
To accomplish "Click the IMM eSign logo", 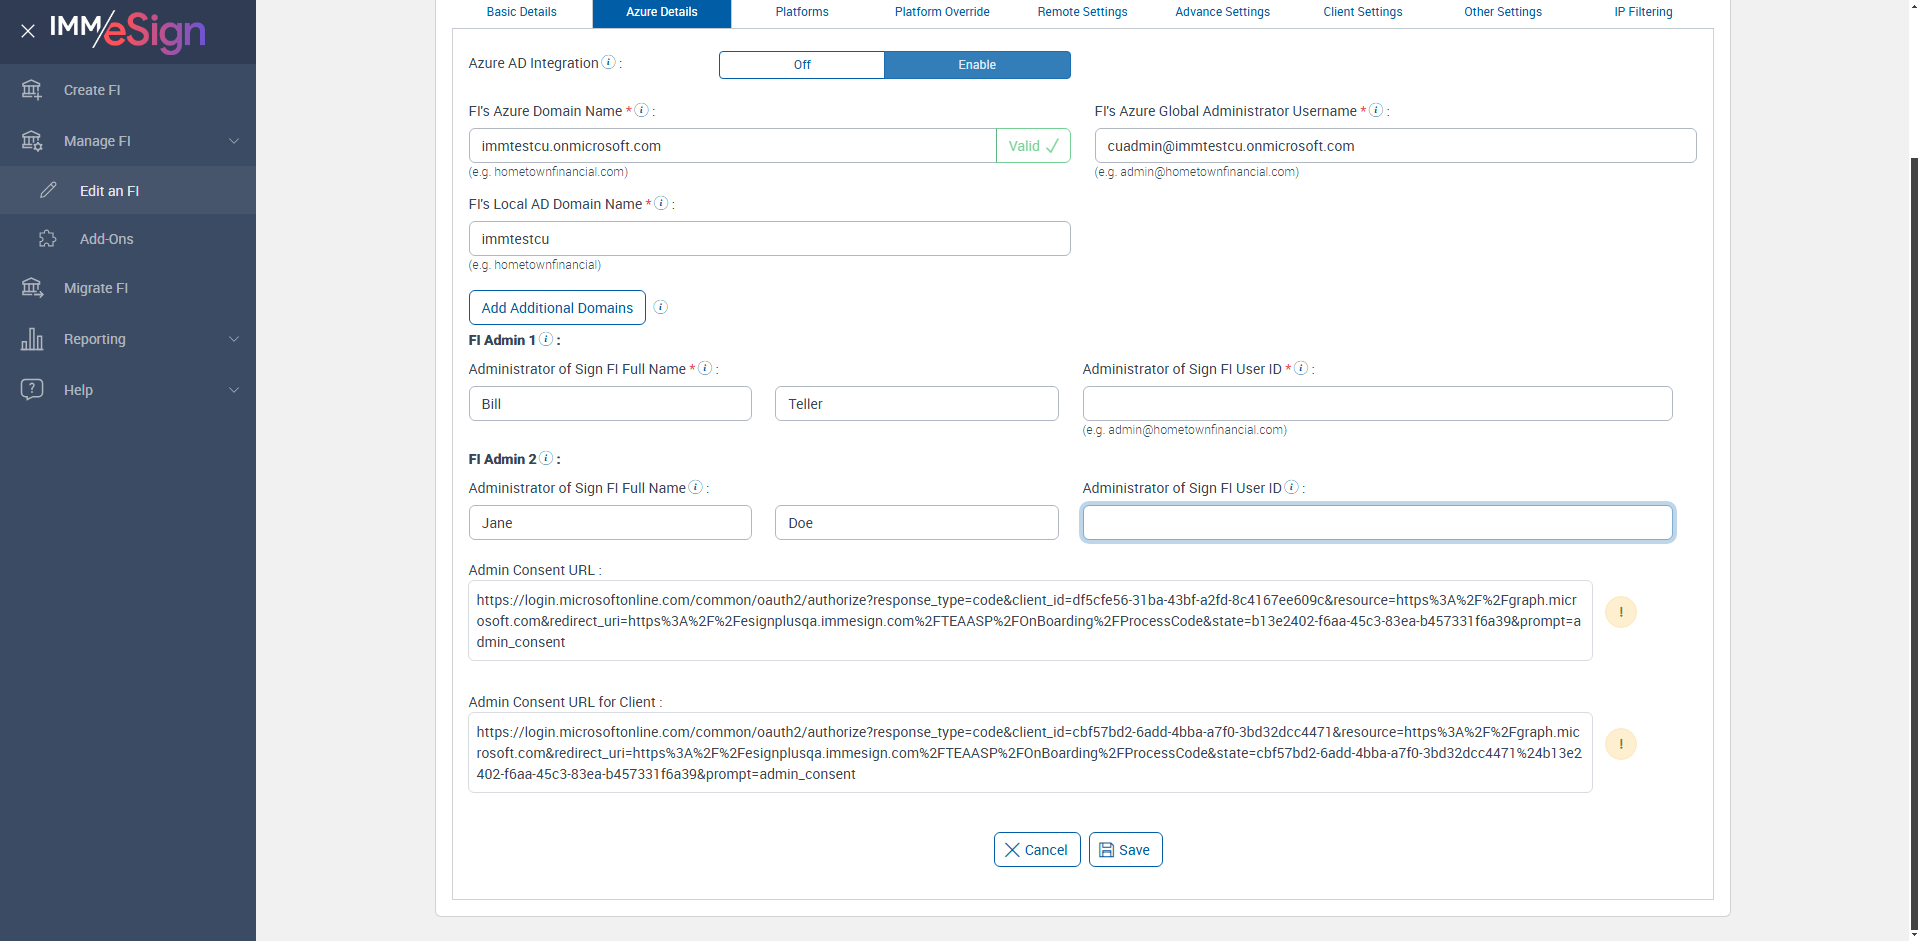I will (127, 31).
